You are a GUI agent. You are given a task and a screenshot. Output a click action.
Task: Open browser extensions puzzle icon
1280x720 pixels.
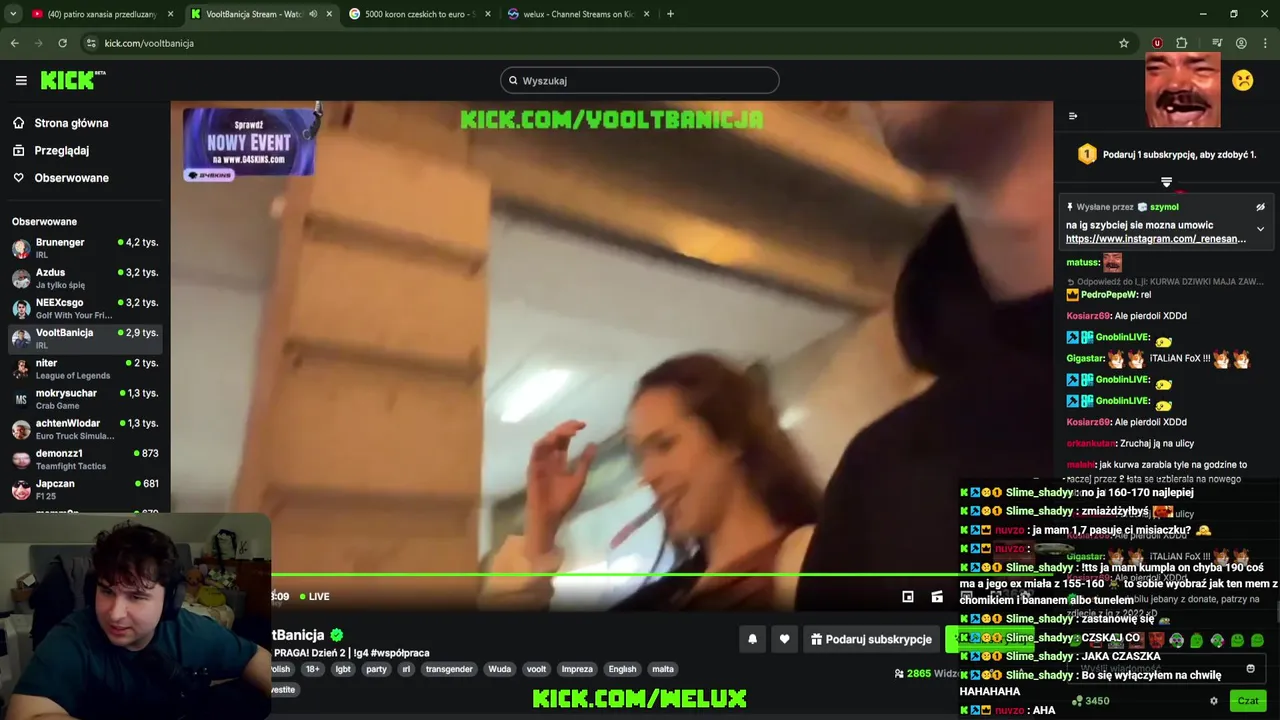pos(1182,43)
